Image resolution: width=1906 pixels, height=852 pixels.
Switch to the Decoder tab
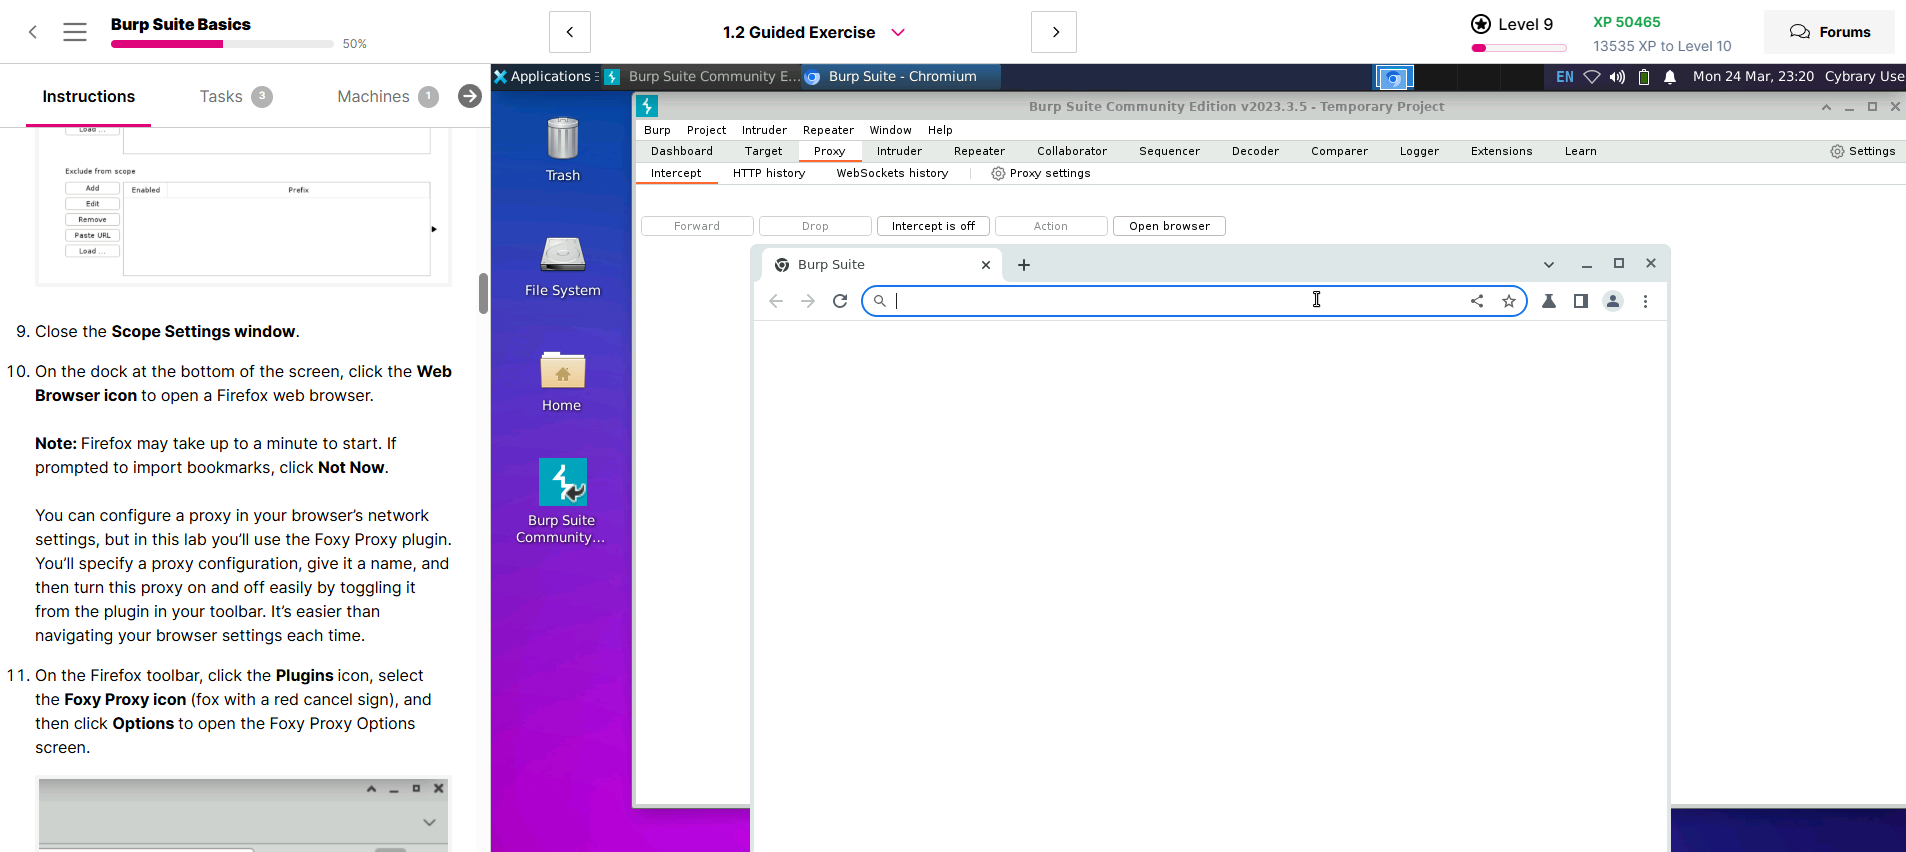[x=1255, y=151]
